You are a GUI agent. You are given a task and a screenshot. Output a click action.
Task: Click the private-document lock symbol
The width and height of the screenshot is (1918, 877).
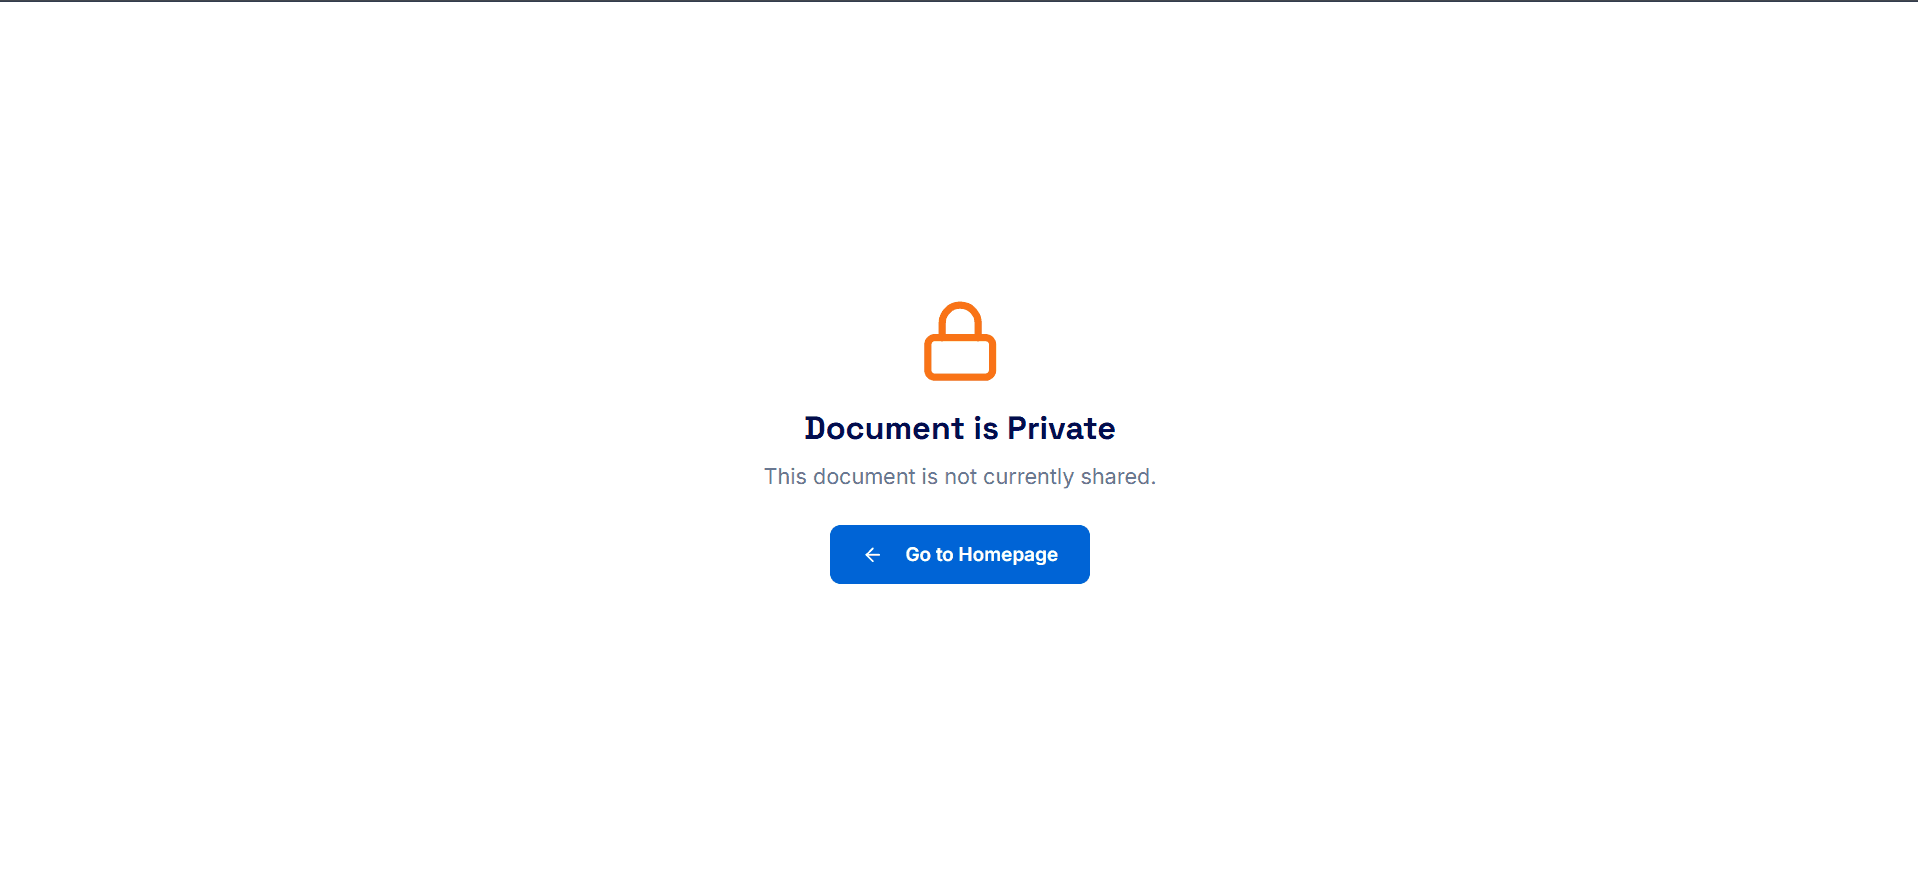pos(959,341)
